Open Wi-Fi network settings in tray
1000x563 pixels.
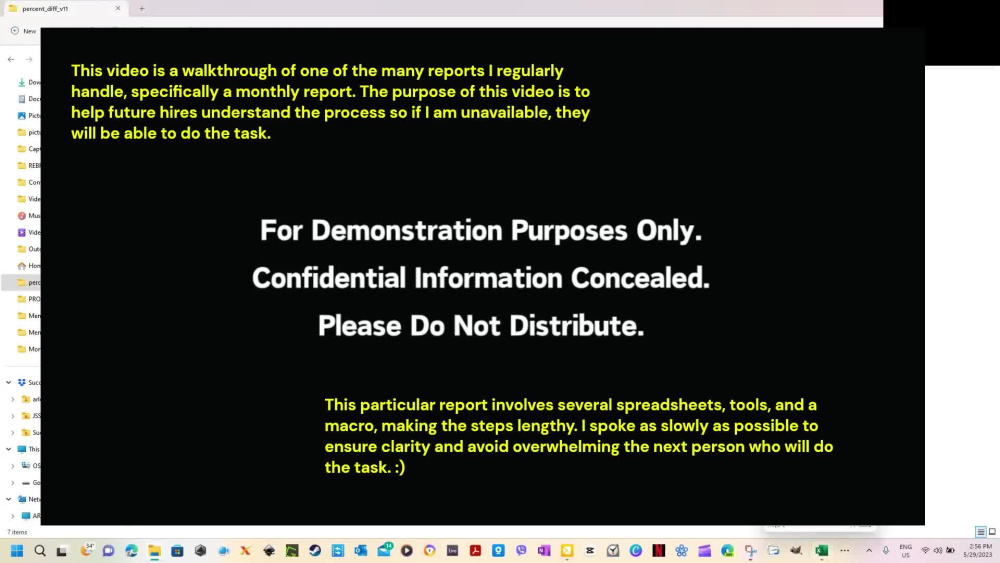925,551
